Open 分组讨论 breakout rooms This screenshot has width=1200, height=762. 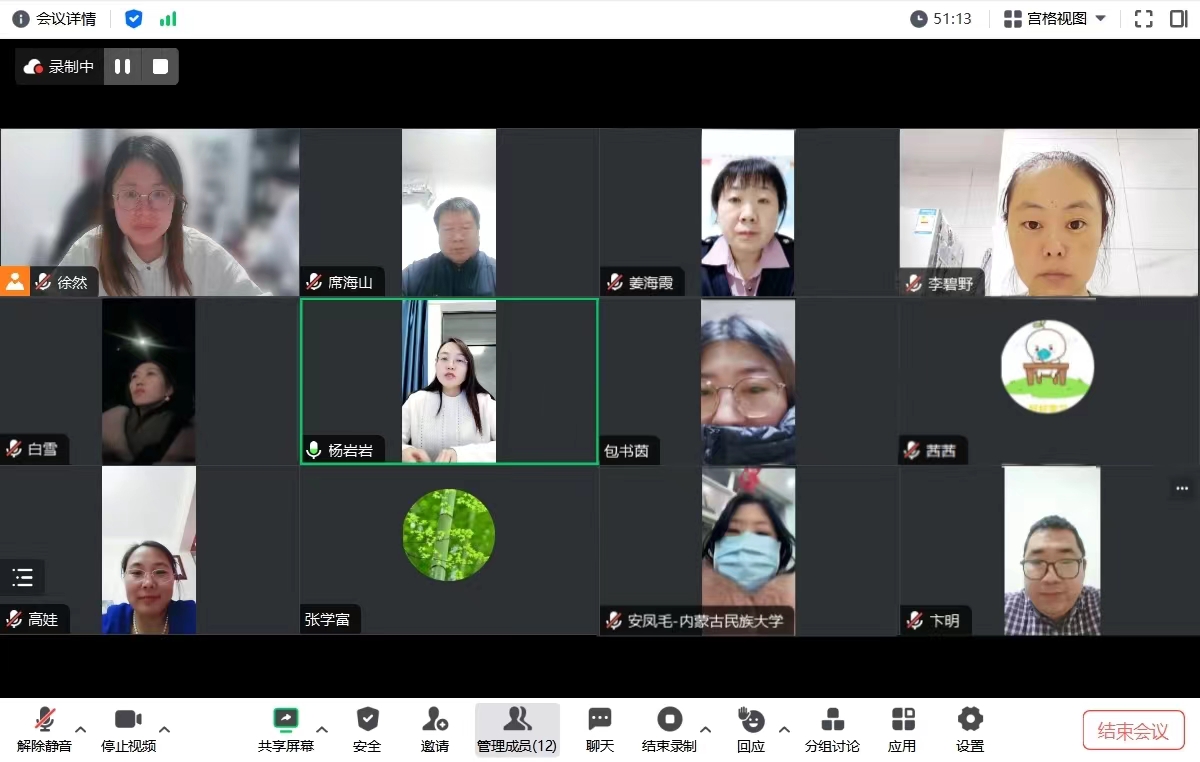click(x=832, y=720)
